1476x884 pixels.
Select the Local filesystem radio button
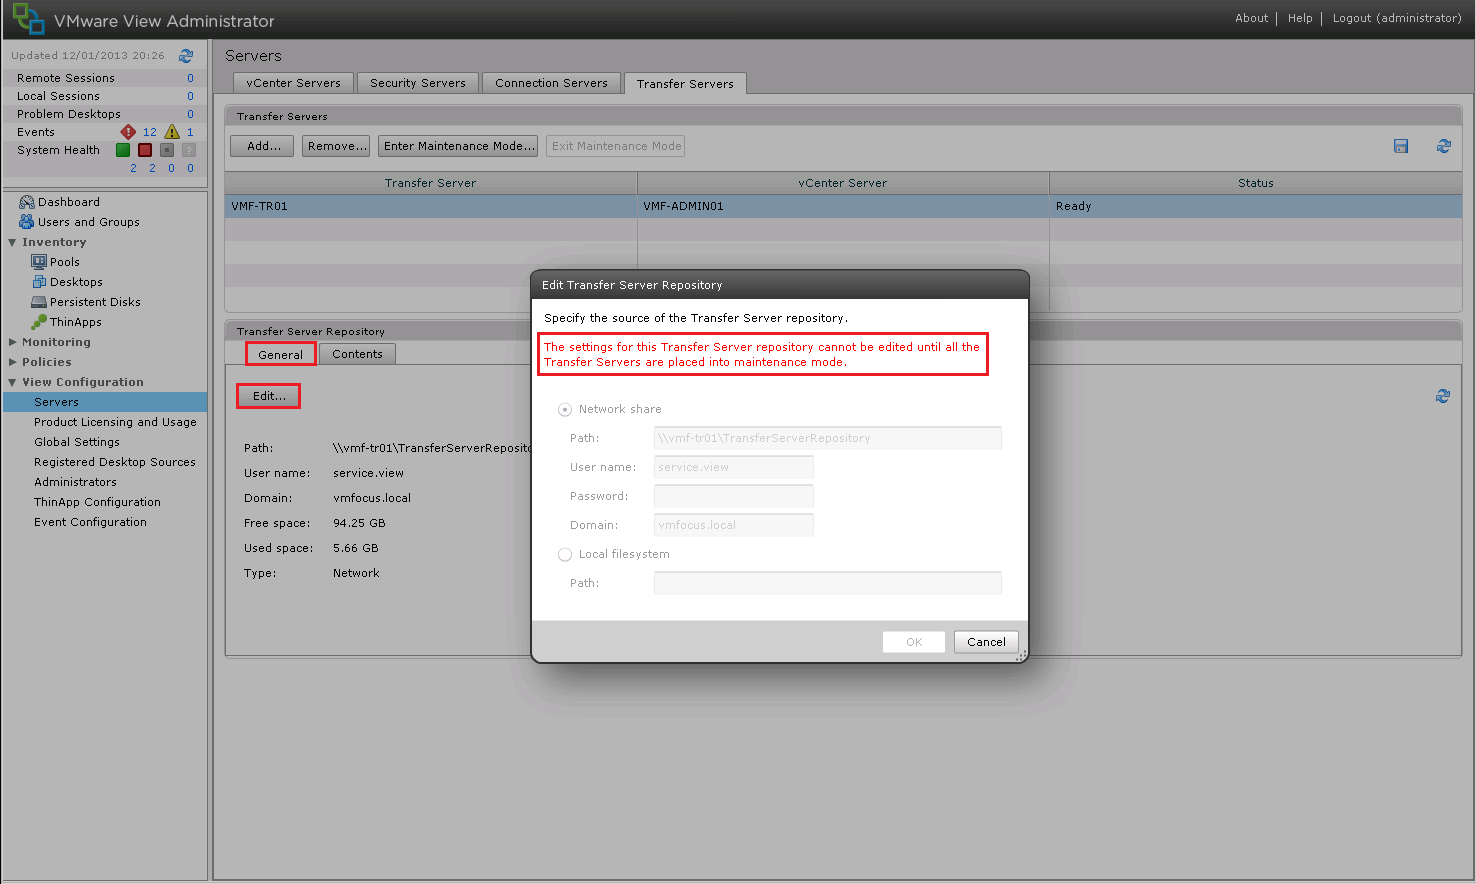[x=565, y=554]
